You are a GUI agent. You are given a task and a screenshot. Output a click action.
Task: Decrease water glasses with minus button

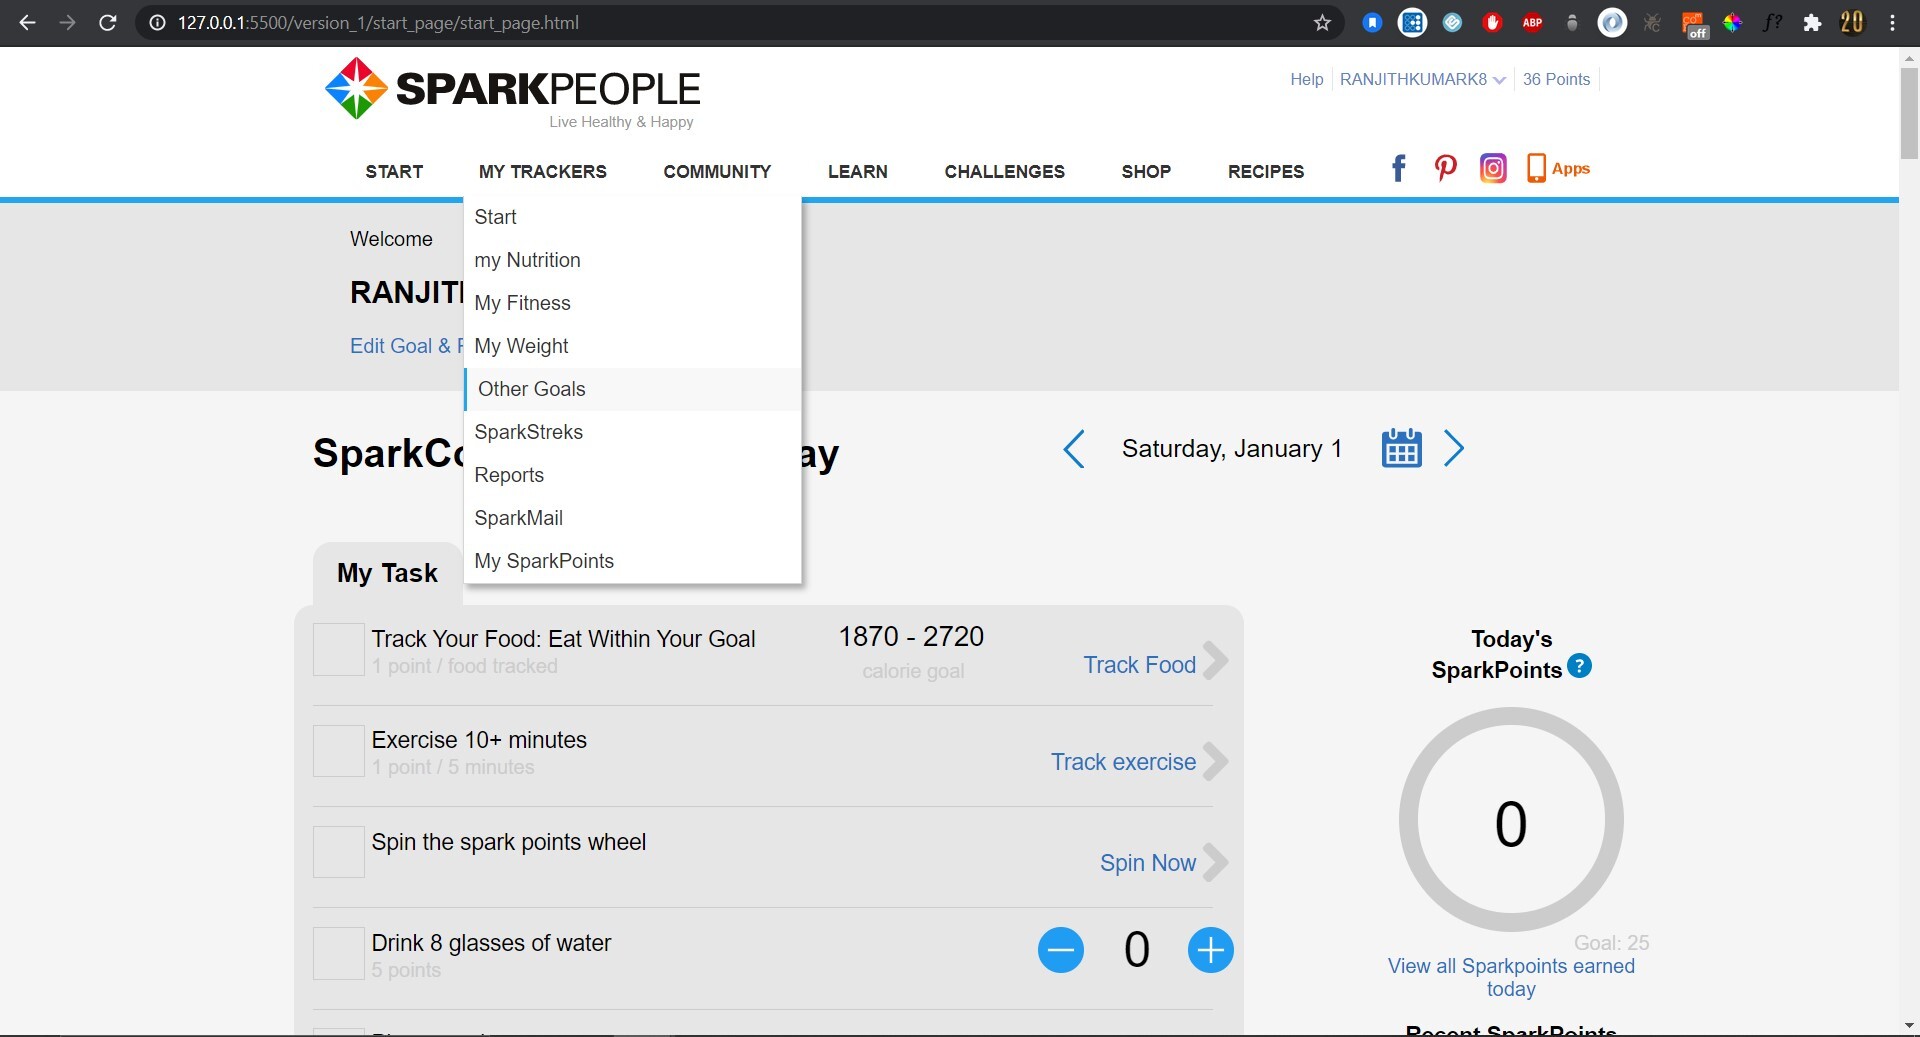[1061, 950]
